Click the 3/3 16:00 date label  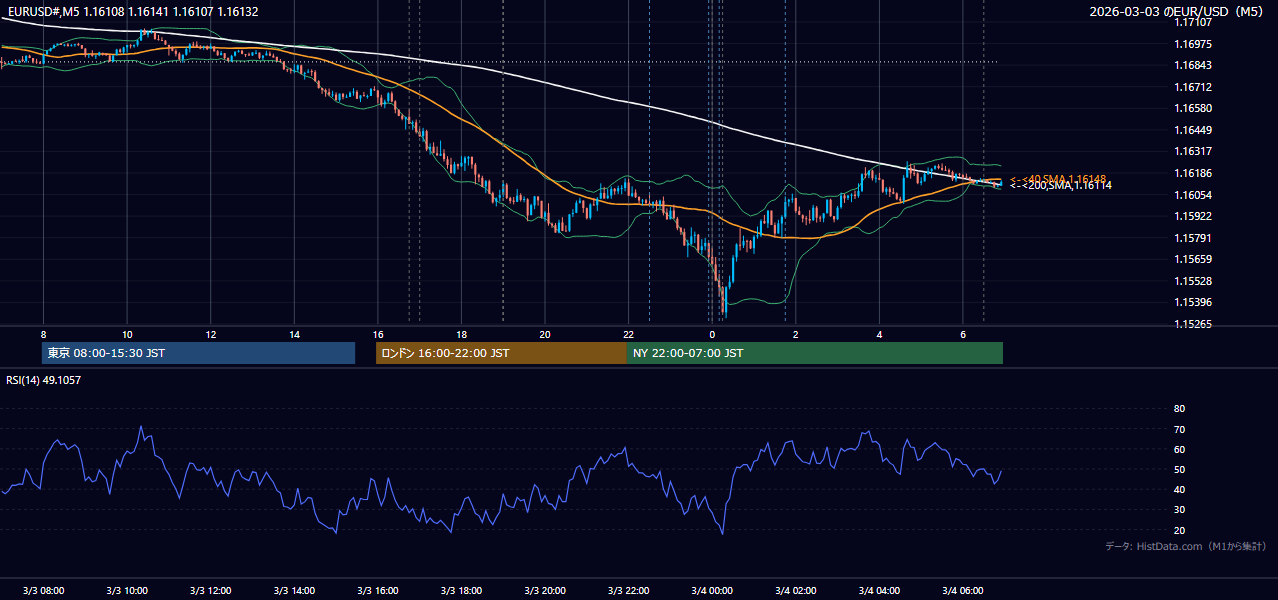pyautogui.click(x=378, y=590)
